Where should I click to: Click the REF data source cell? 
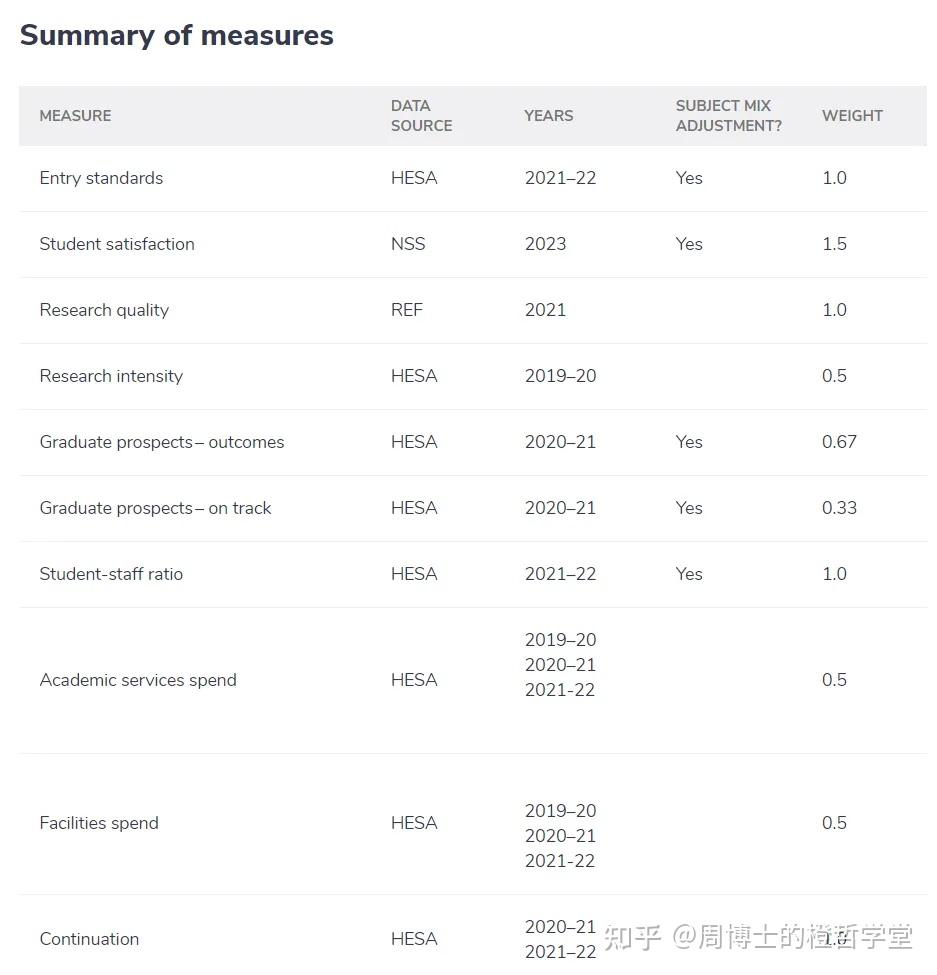pyautogui.click(x=406, y=310)
